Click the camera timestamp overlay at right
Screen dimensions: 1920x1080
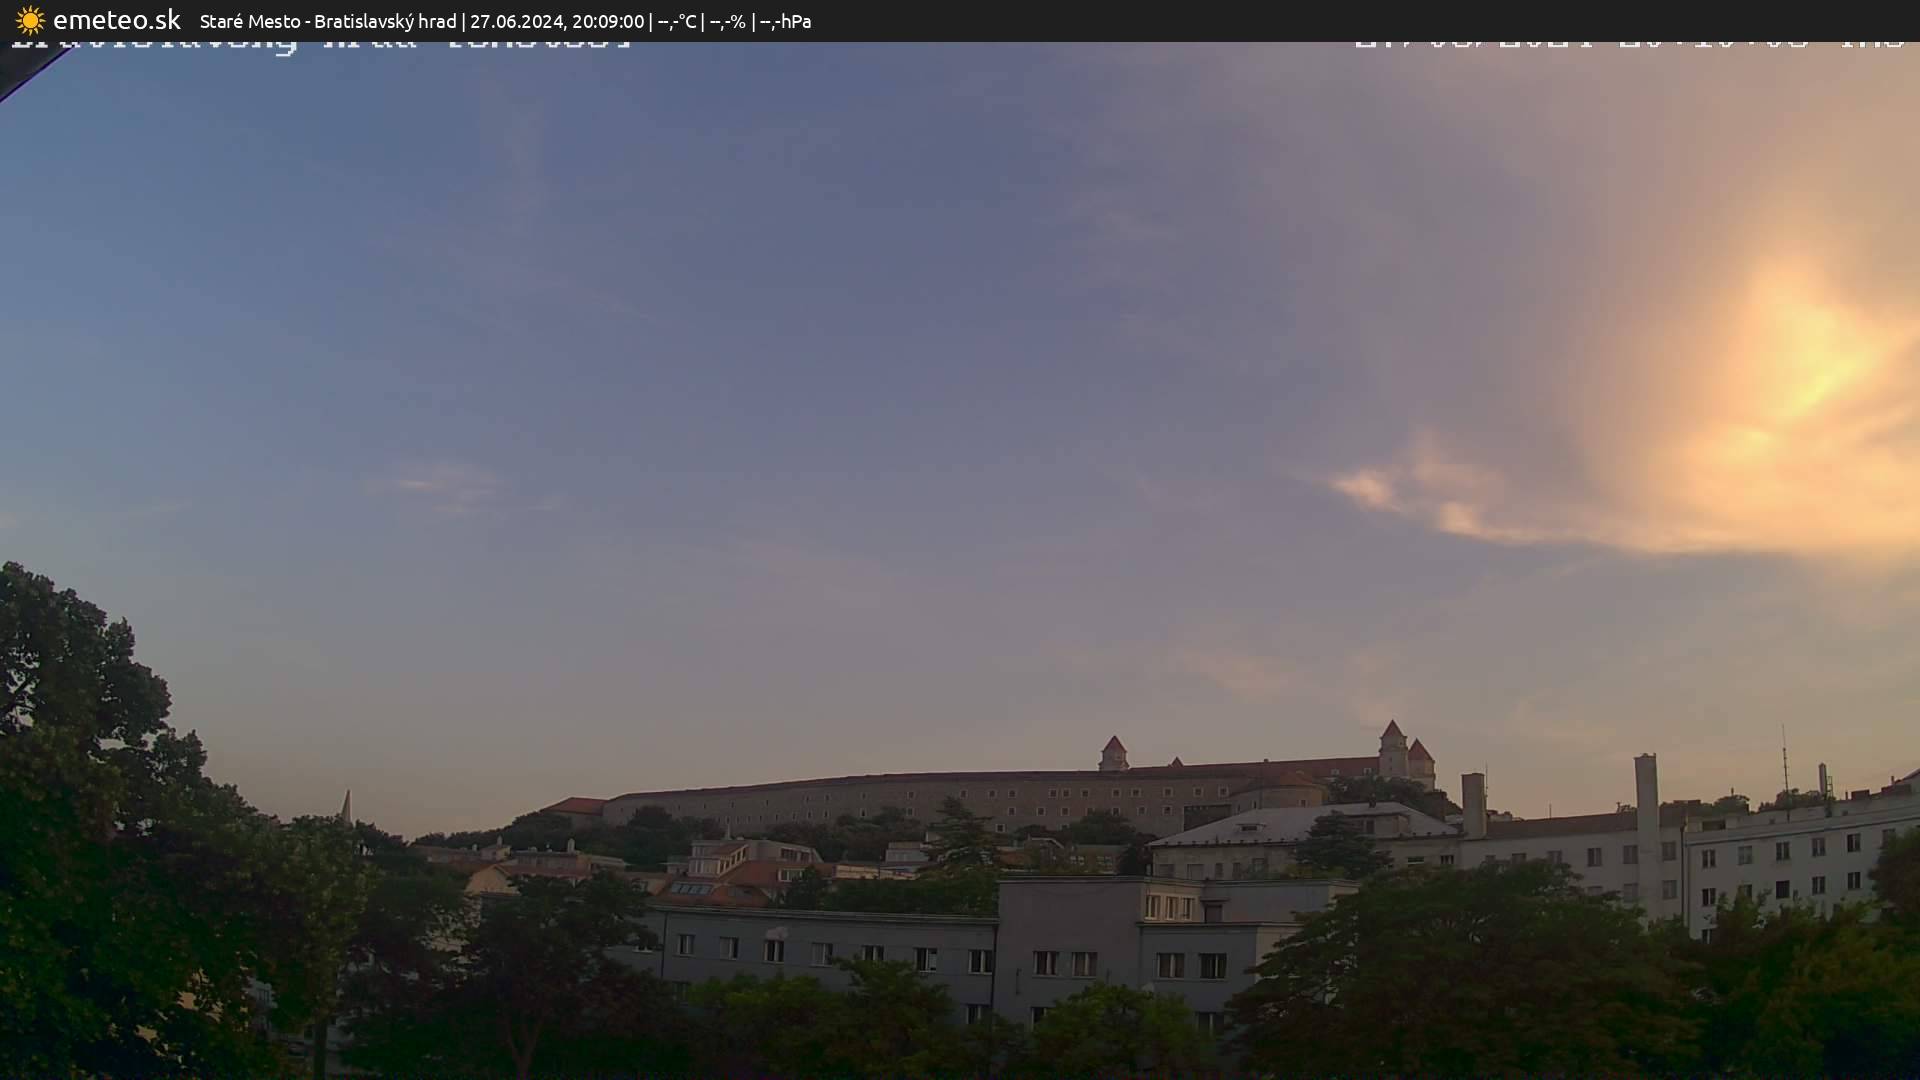(x=1630, y=45)
